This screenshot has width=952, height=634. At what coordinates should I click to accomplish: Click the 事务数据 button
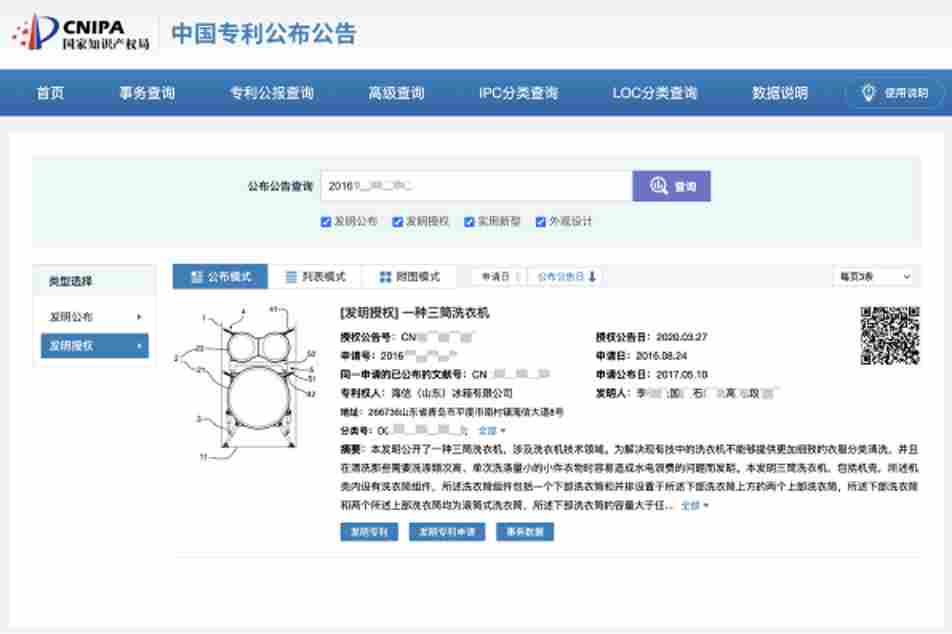click(x=524, y=532)
